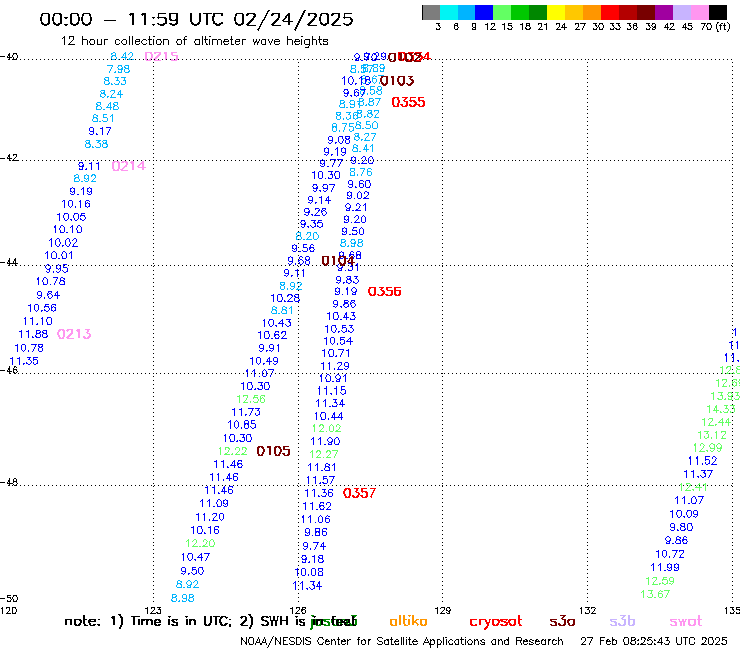This screenshot has height=650, width=740.
Task: Select the wave height value 10.05
Action: pos(71,217)
